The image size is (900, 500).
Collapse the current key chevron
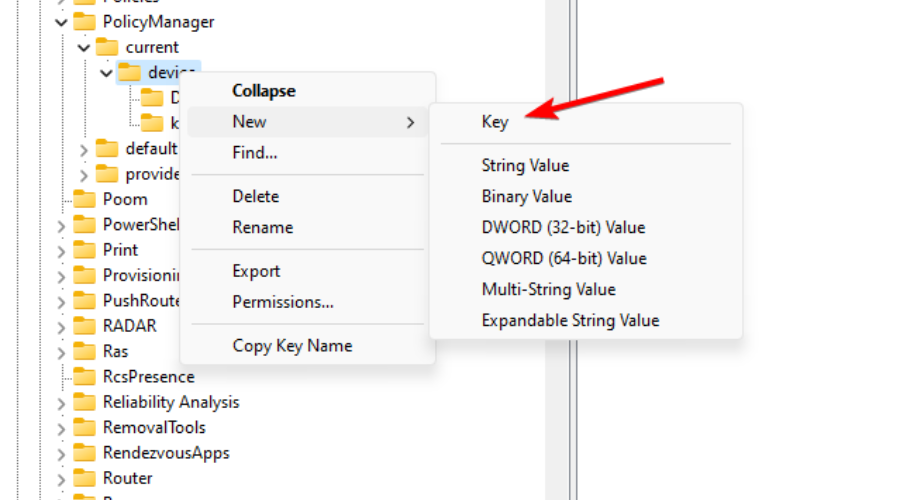point(84,47)
